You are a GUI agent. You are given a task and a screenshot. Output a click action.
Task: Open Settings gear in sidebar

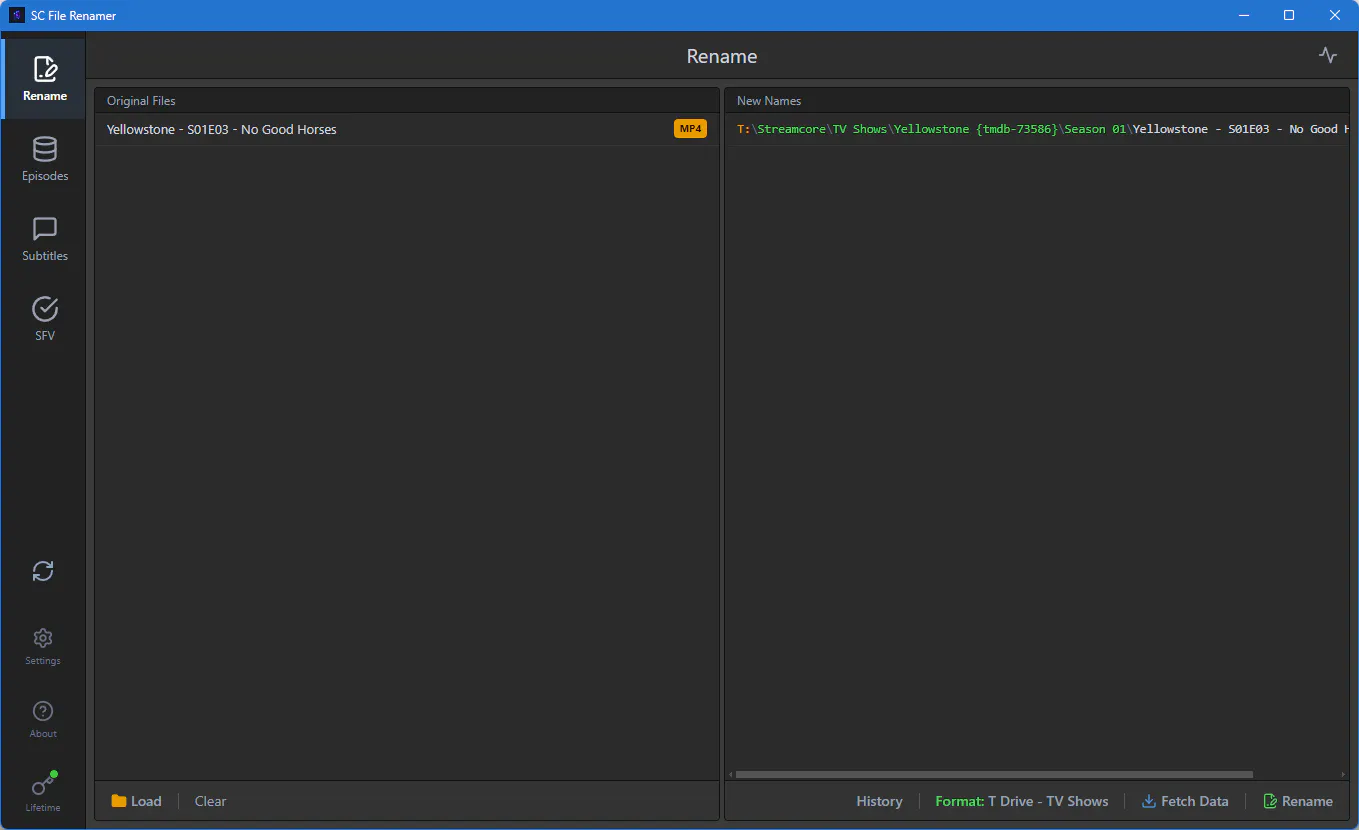(43, 646)
